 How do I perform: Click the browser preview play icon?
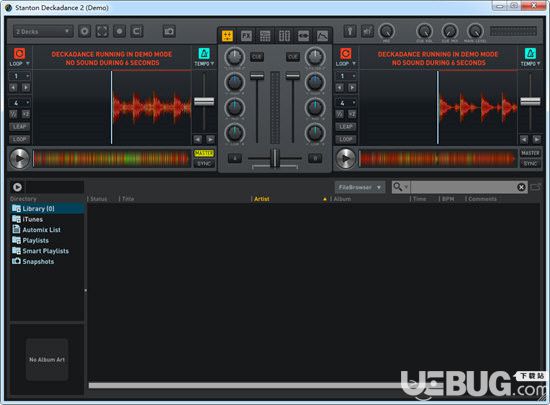(x=17, y=187)
